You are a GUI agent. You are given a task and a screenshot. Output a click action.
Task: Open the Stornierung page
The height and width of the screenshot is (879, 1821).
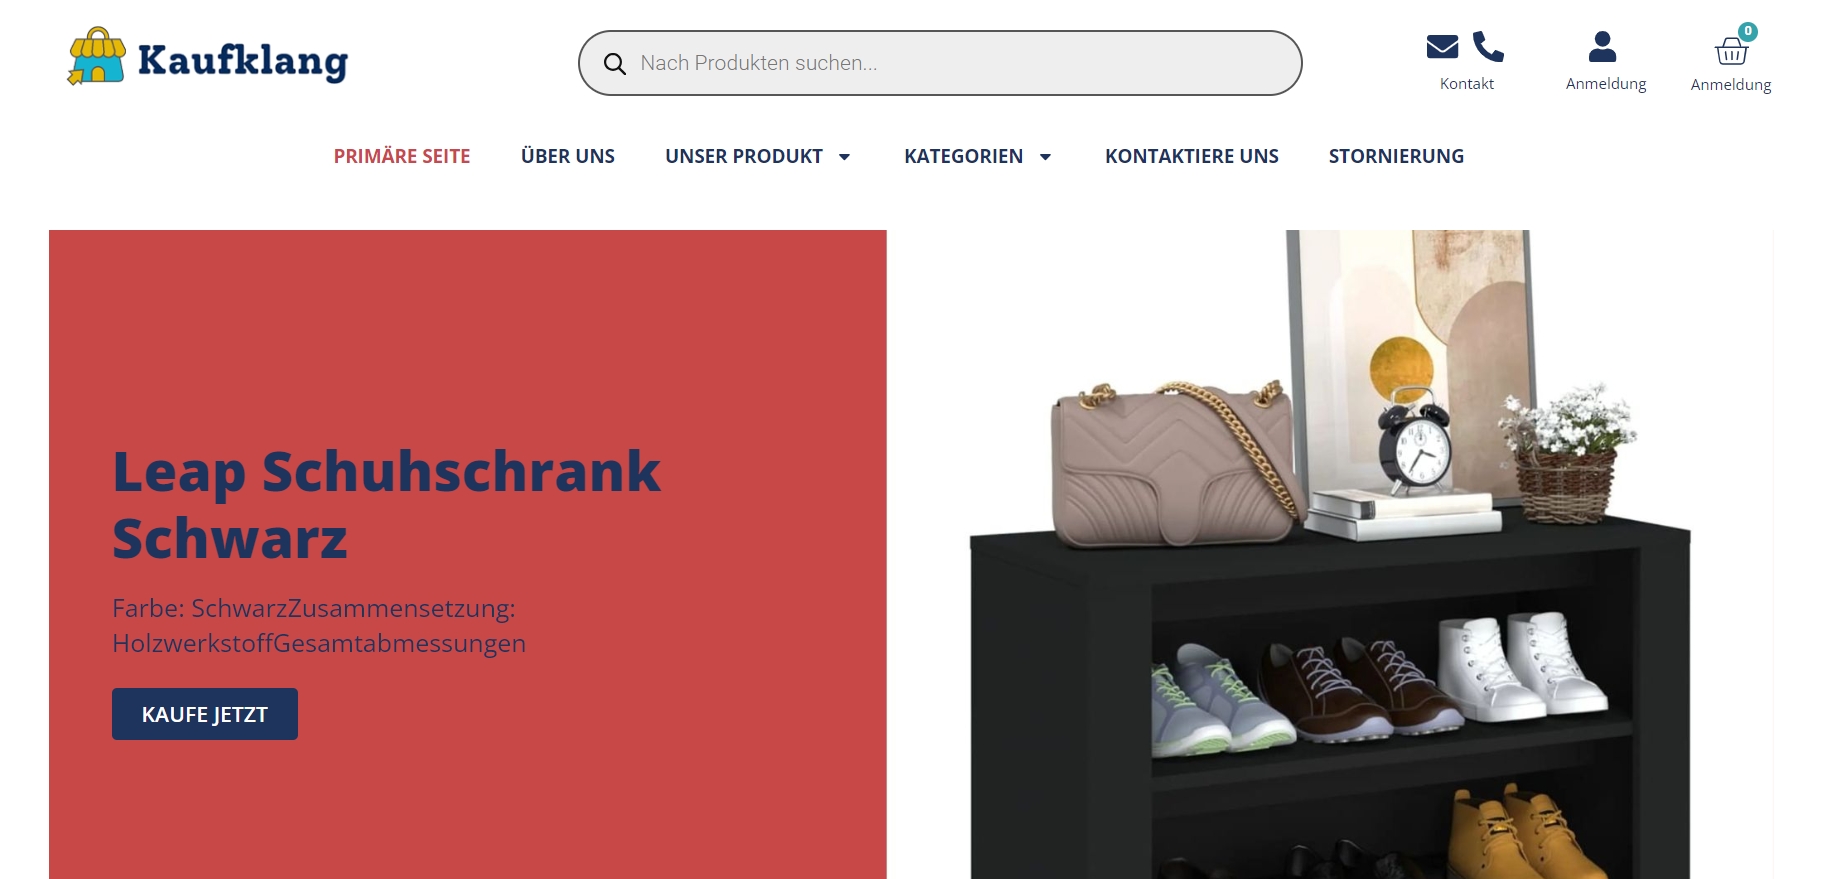[1396, 156]
